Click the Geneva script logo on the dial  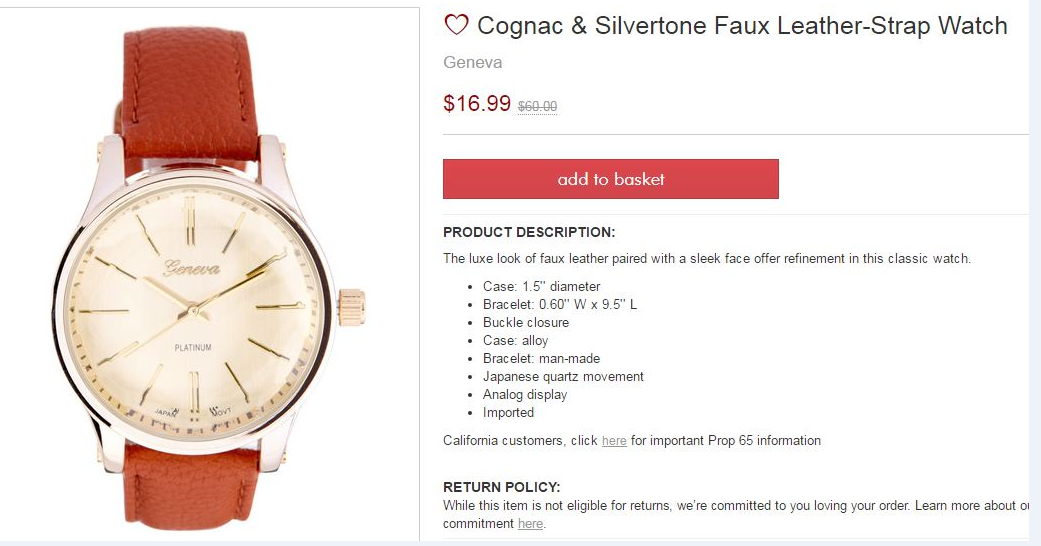192,267
